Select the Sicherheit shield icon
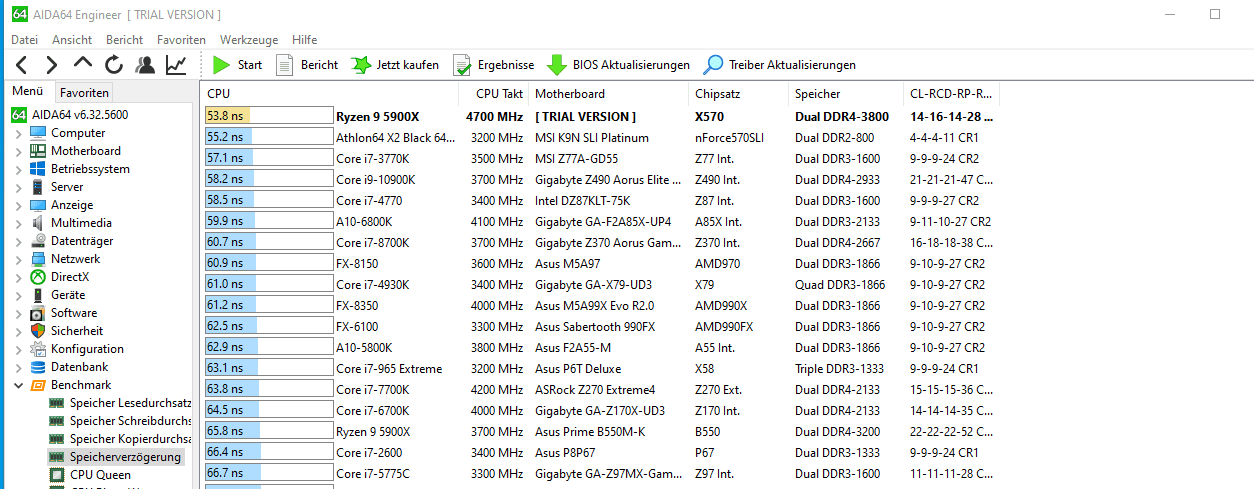Screen dimensions: 1254x489 pos(38,331)
